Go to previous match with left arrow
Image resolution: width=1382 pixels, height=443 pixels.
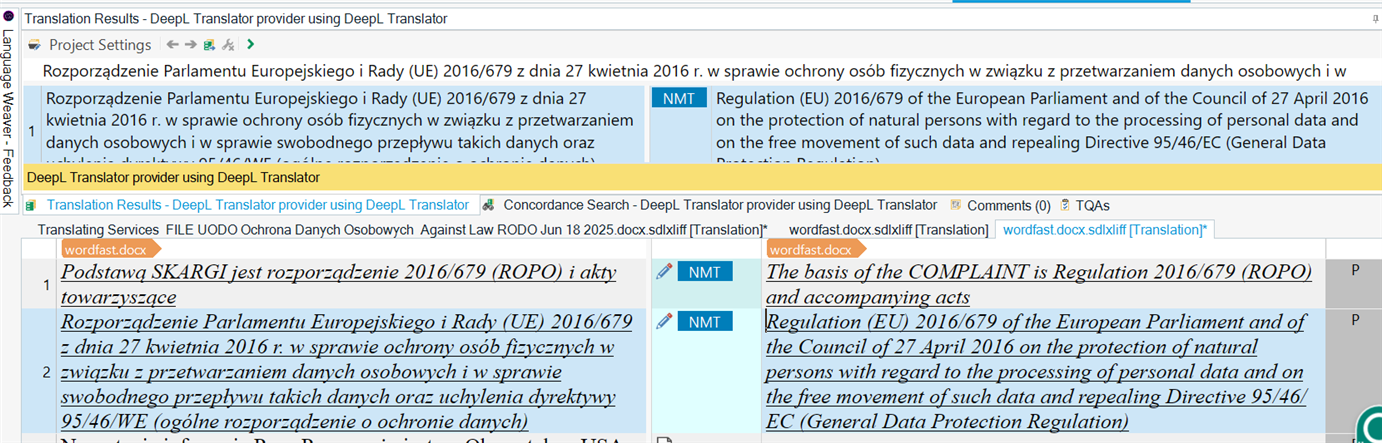pyautogui.click(x=172, y=45)
